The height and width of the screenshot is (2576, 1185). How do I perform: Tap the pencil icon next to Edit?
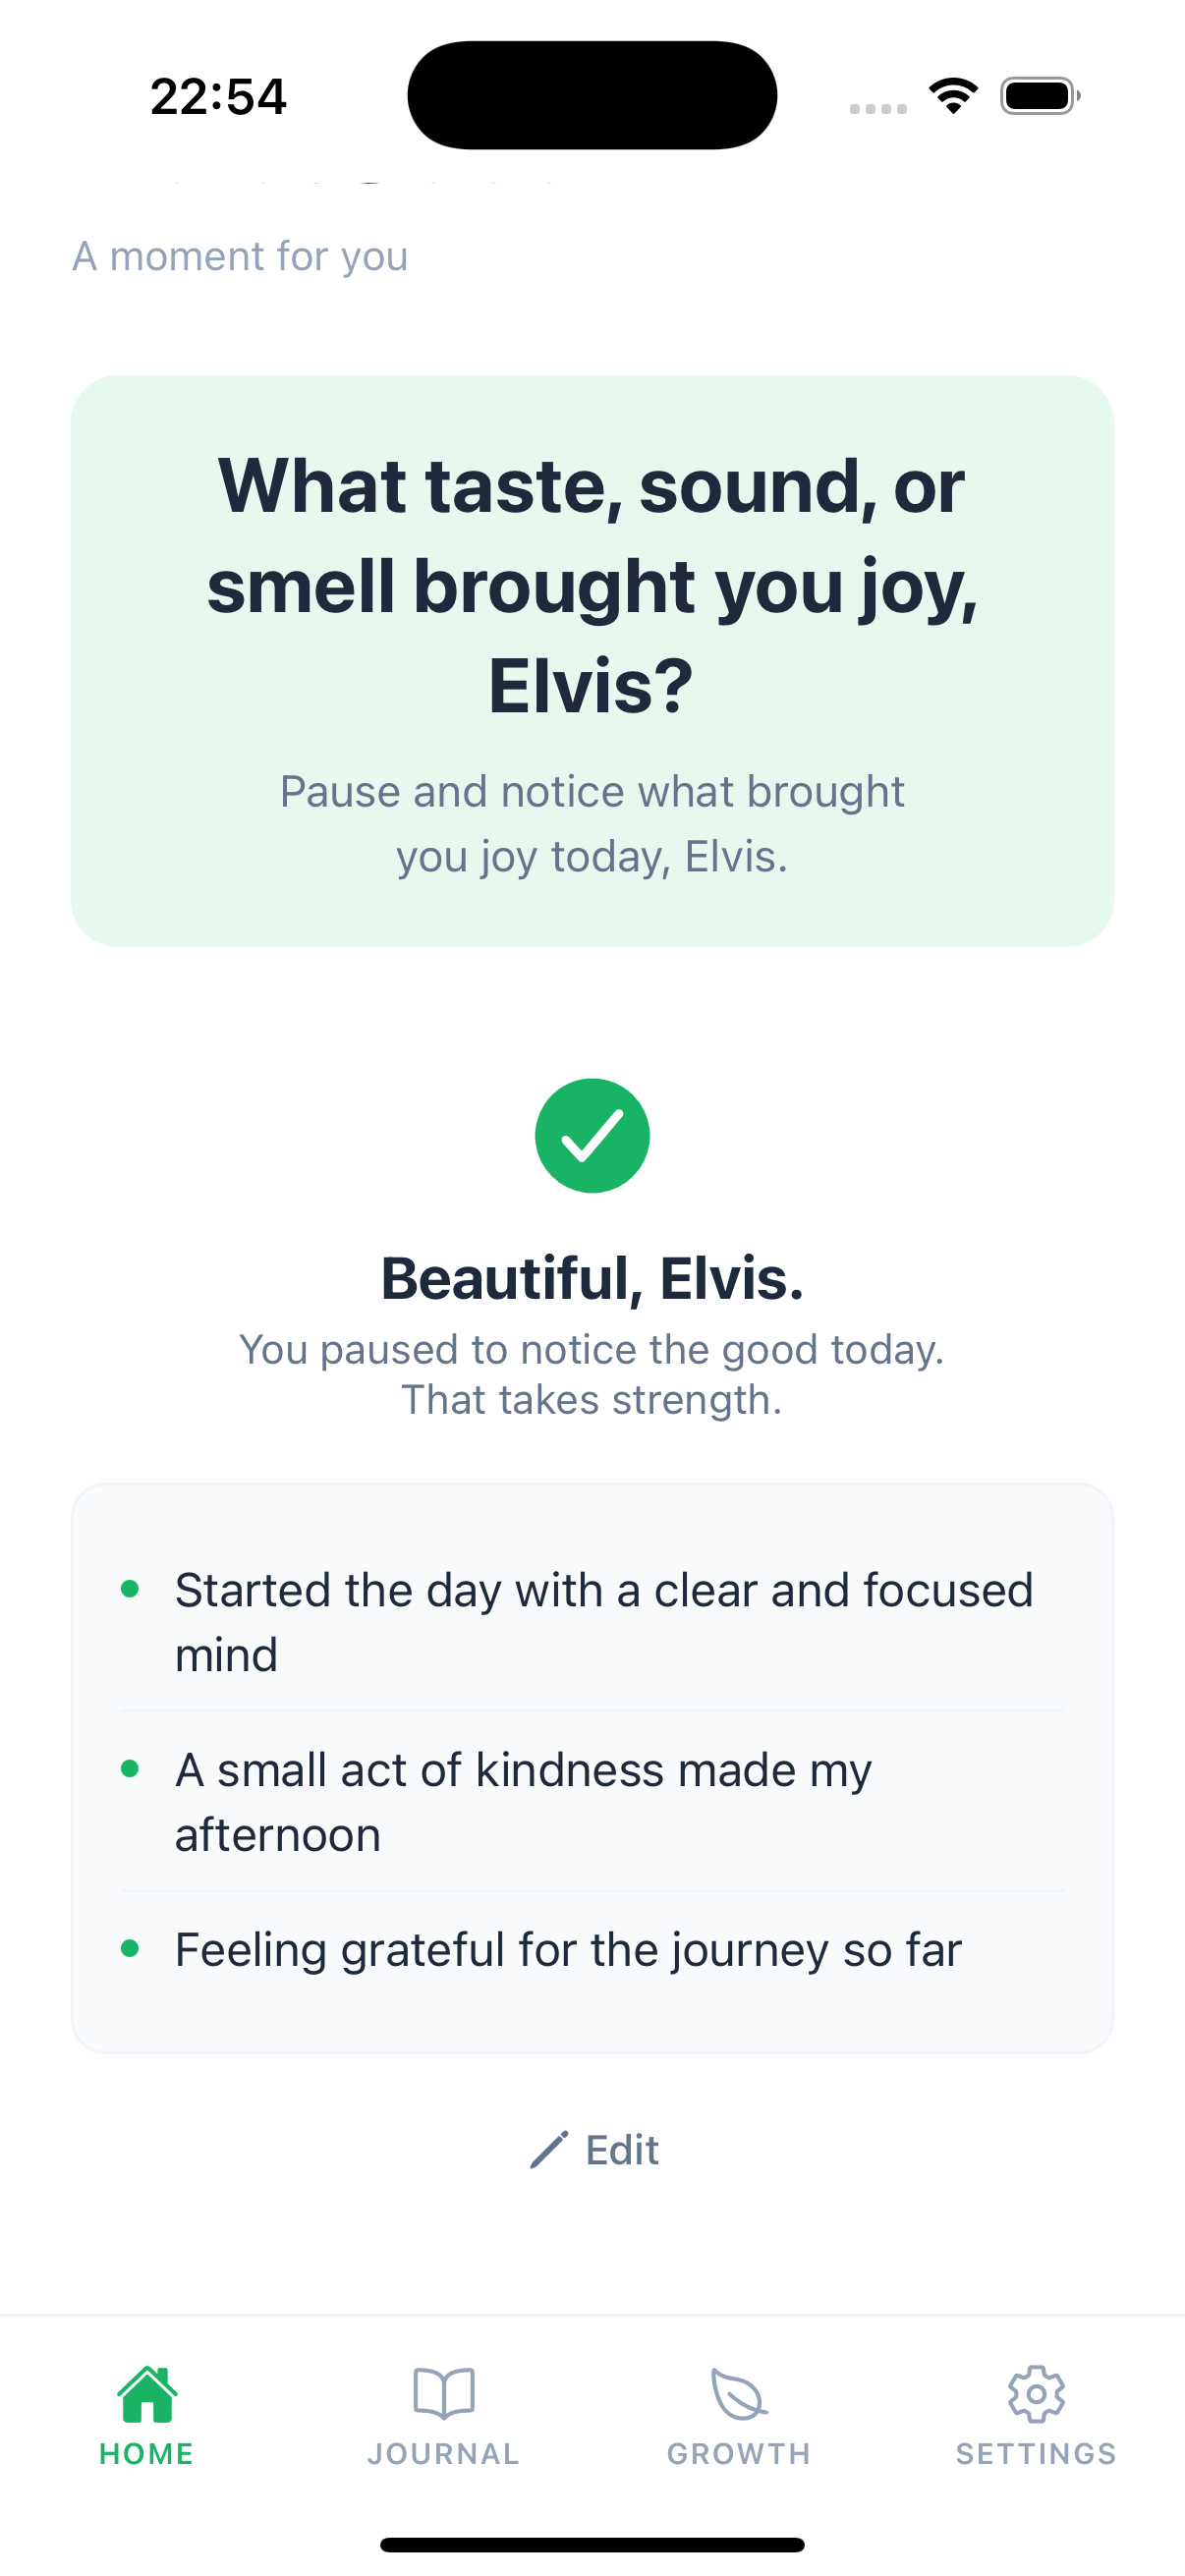pos(550,2148)
